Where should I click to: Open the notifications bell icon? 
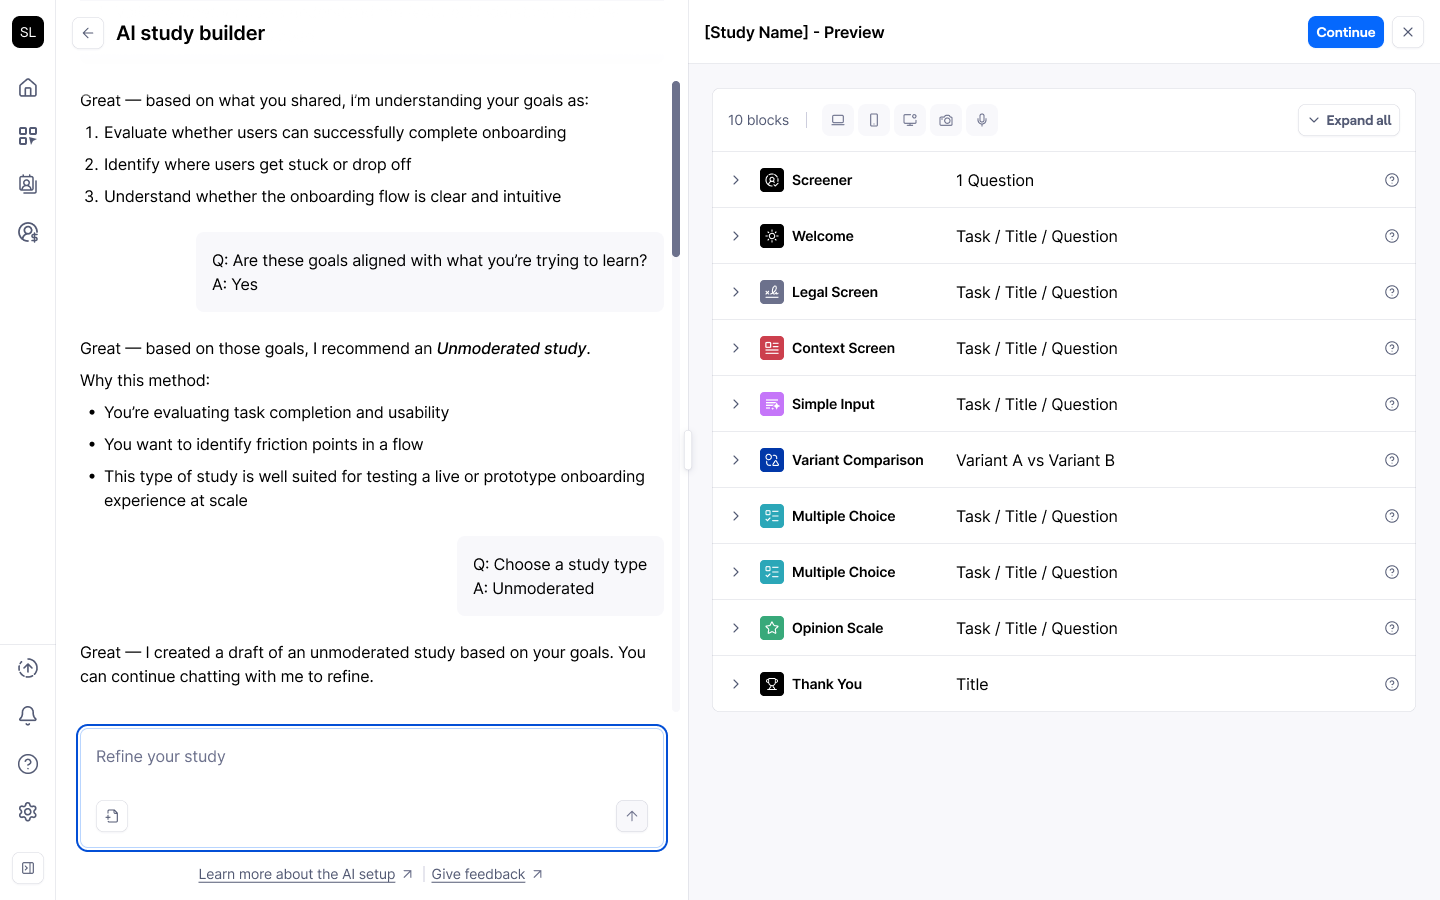coord(28,716)
